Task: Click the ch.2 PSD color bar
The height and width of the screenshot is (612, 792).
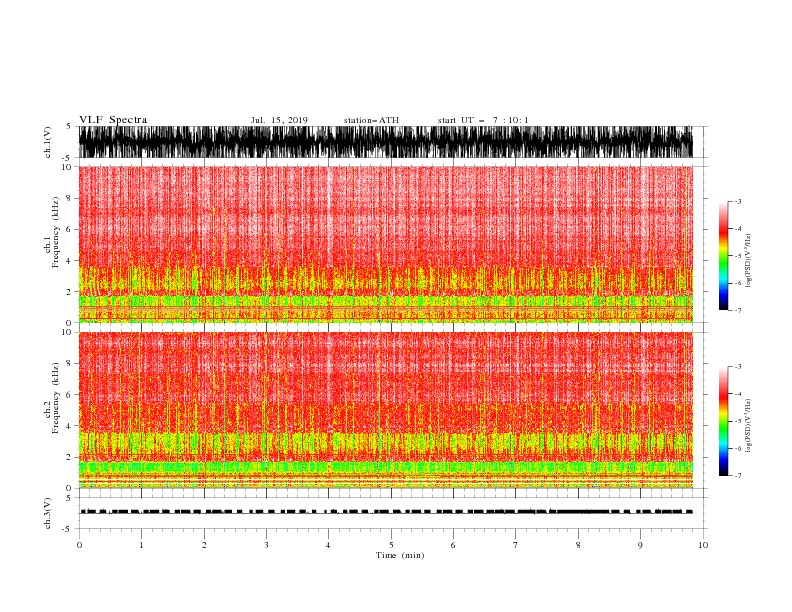Action: click(x=723, y=421)
